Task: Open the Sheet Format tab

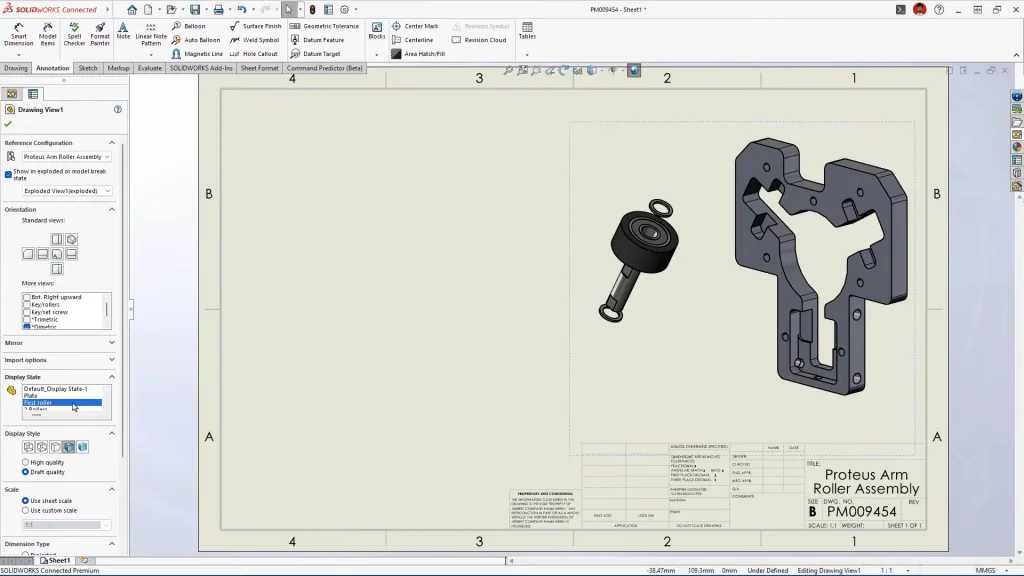Action: click(x=259, y=68)
